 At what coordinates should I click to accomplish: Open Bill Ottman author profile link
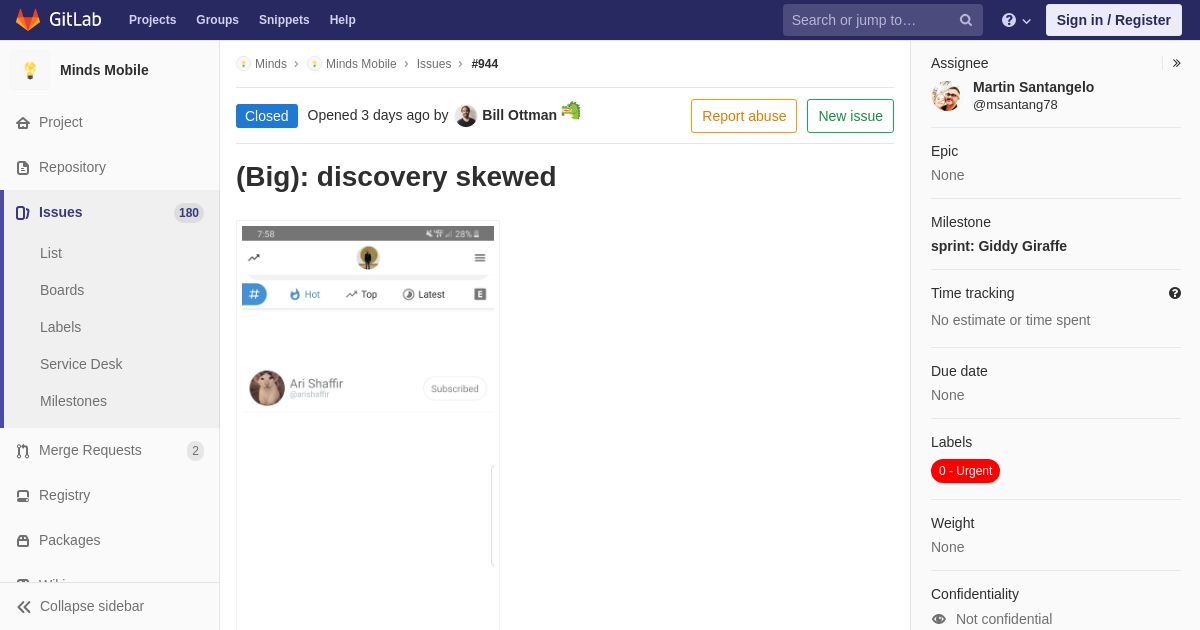click(x=519, y=115)
